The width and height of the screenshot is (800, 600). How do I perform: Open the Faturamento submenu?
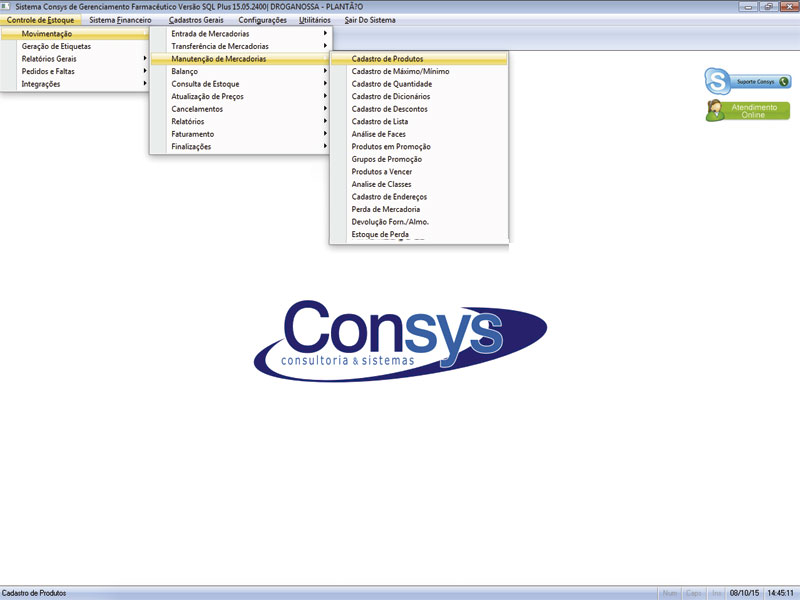pyautogui.click(x=240, y=134)
